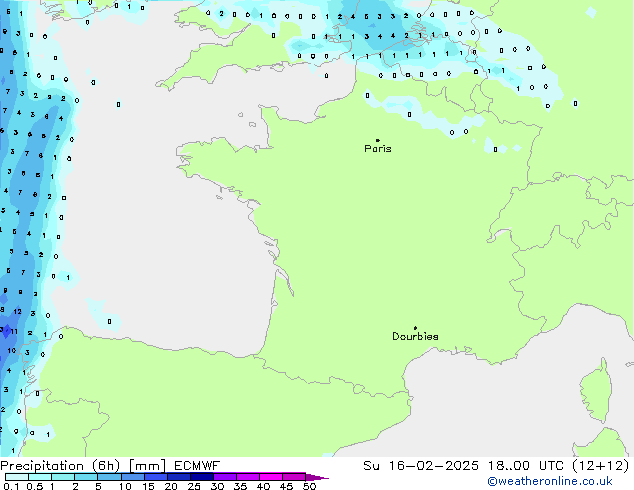This screenshot has width=634, height=490.
Task: Click the 25–30 mm legend swatch
Action: pos(201,477)
